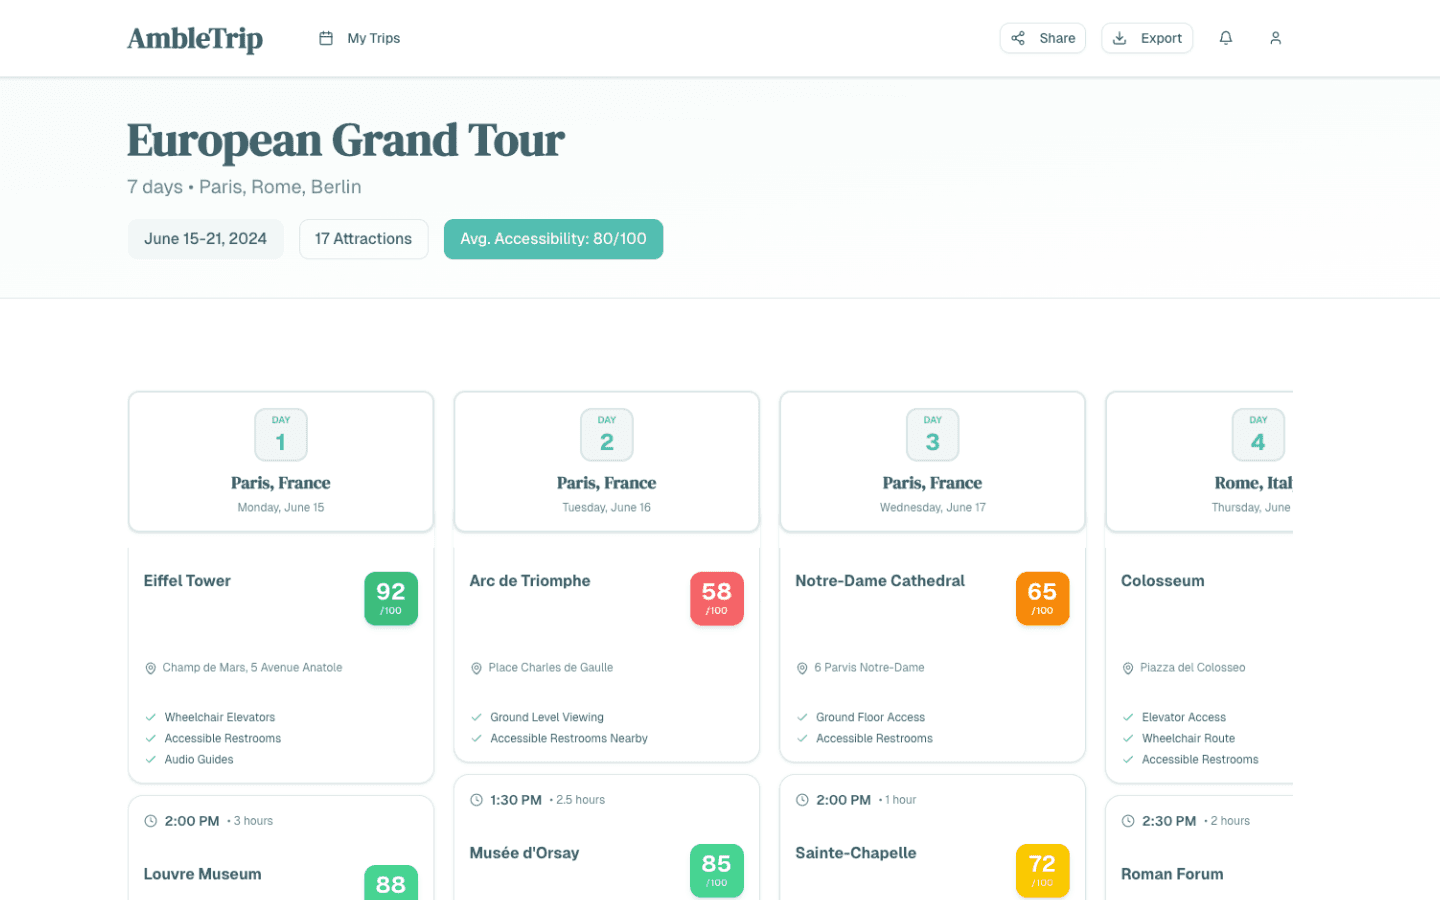
Task: Click the 92/100 score badge on Eiffel Tower
Action: (391, 597)
